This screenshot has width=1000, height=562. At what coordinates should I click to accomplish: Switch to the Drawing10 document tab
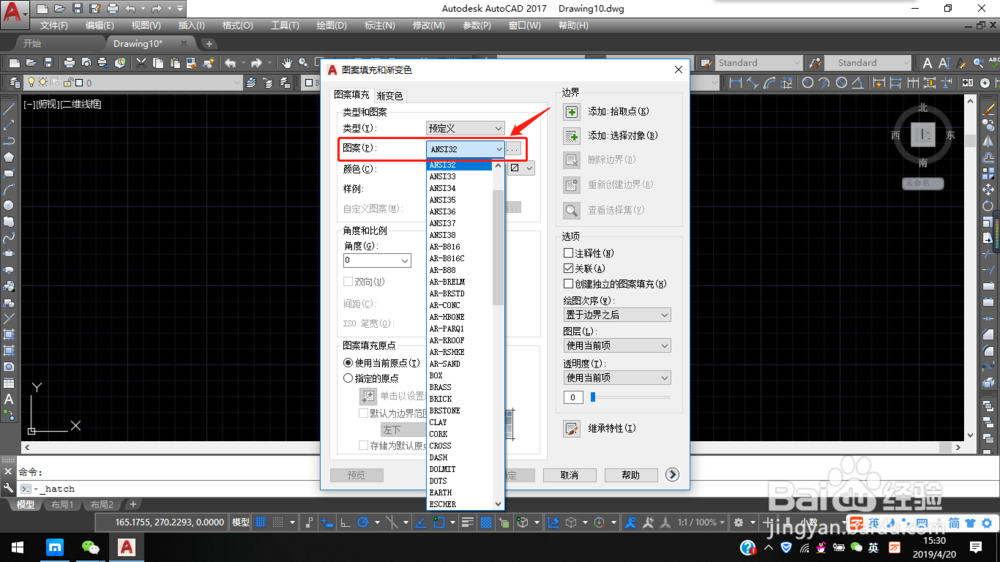[138, 43]
